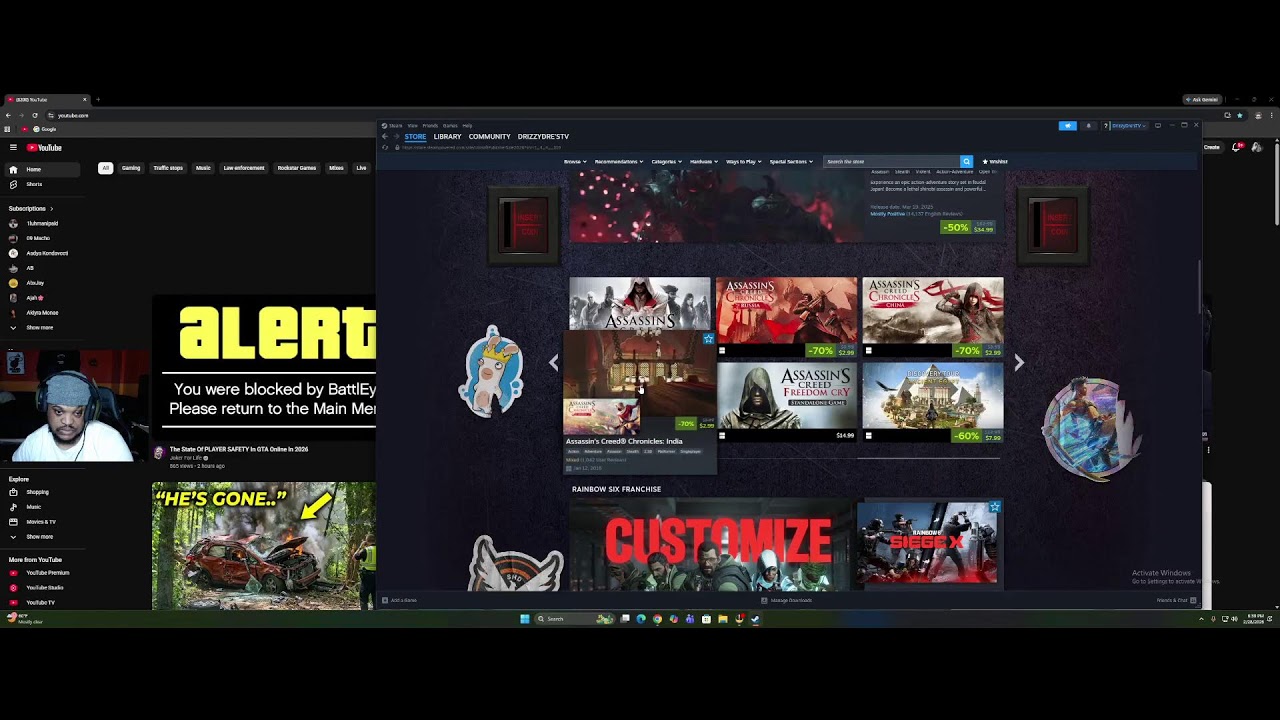Expand Steam Recommendations dropdown
This screenshot has width=1280, height=720.
(x=618, y=161)
